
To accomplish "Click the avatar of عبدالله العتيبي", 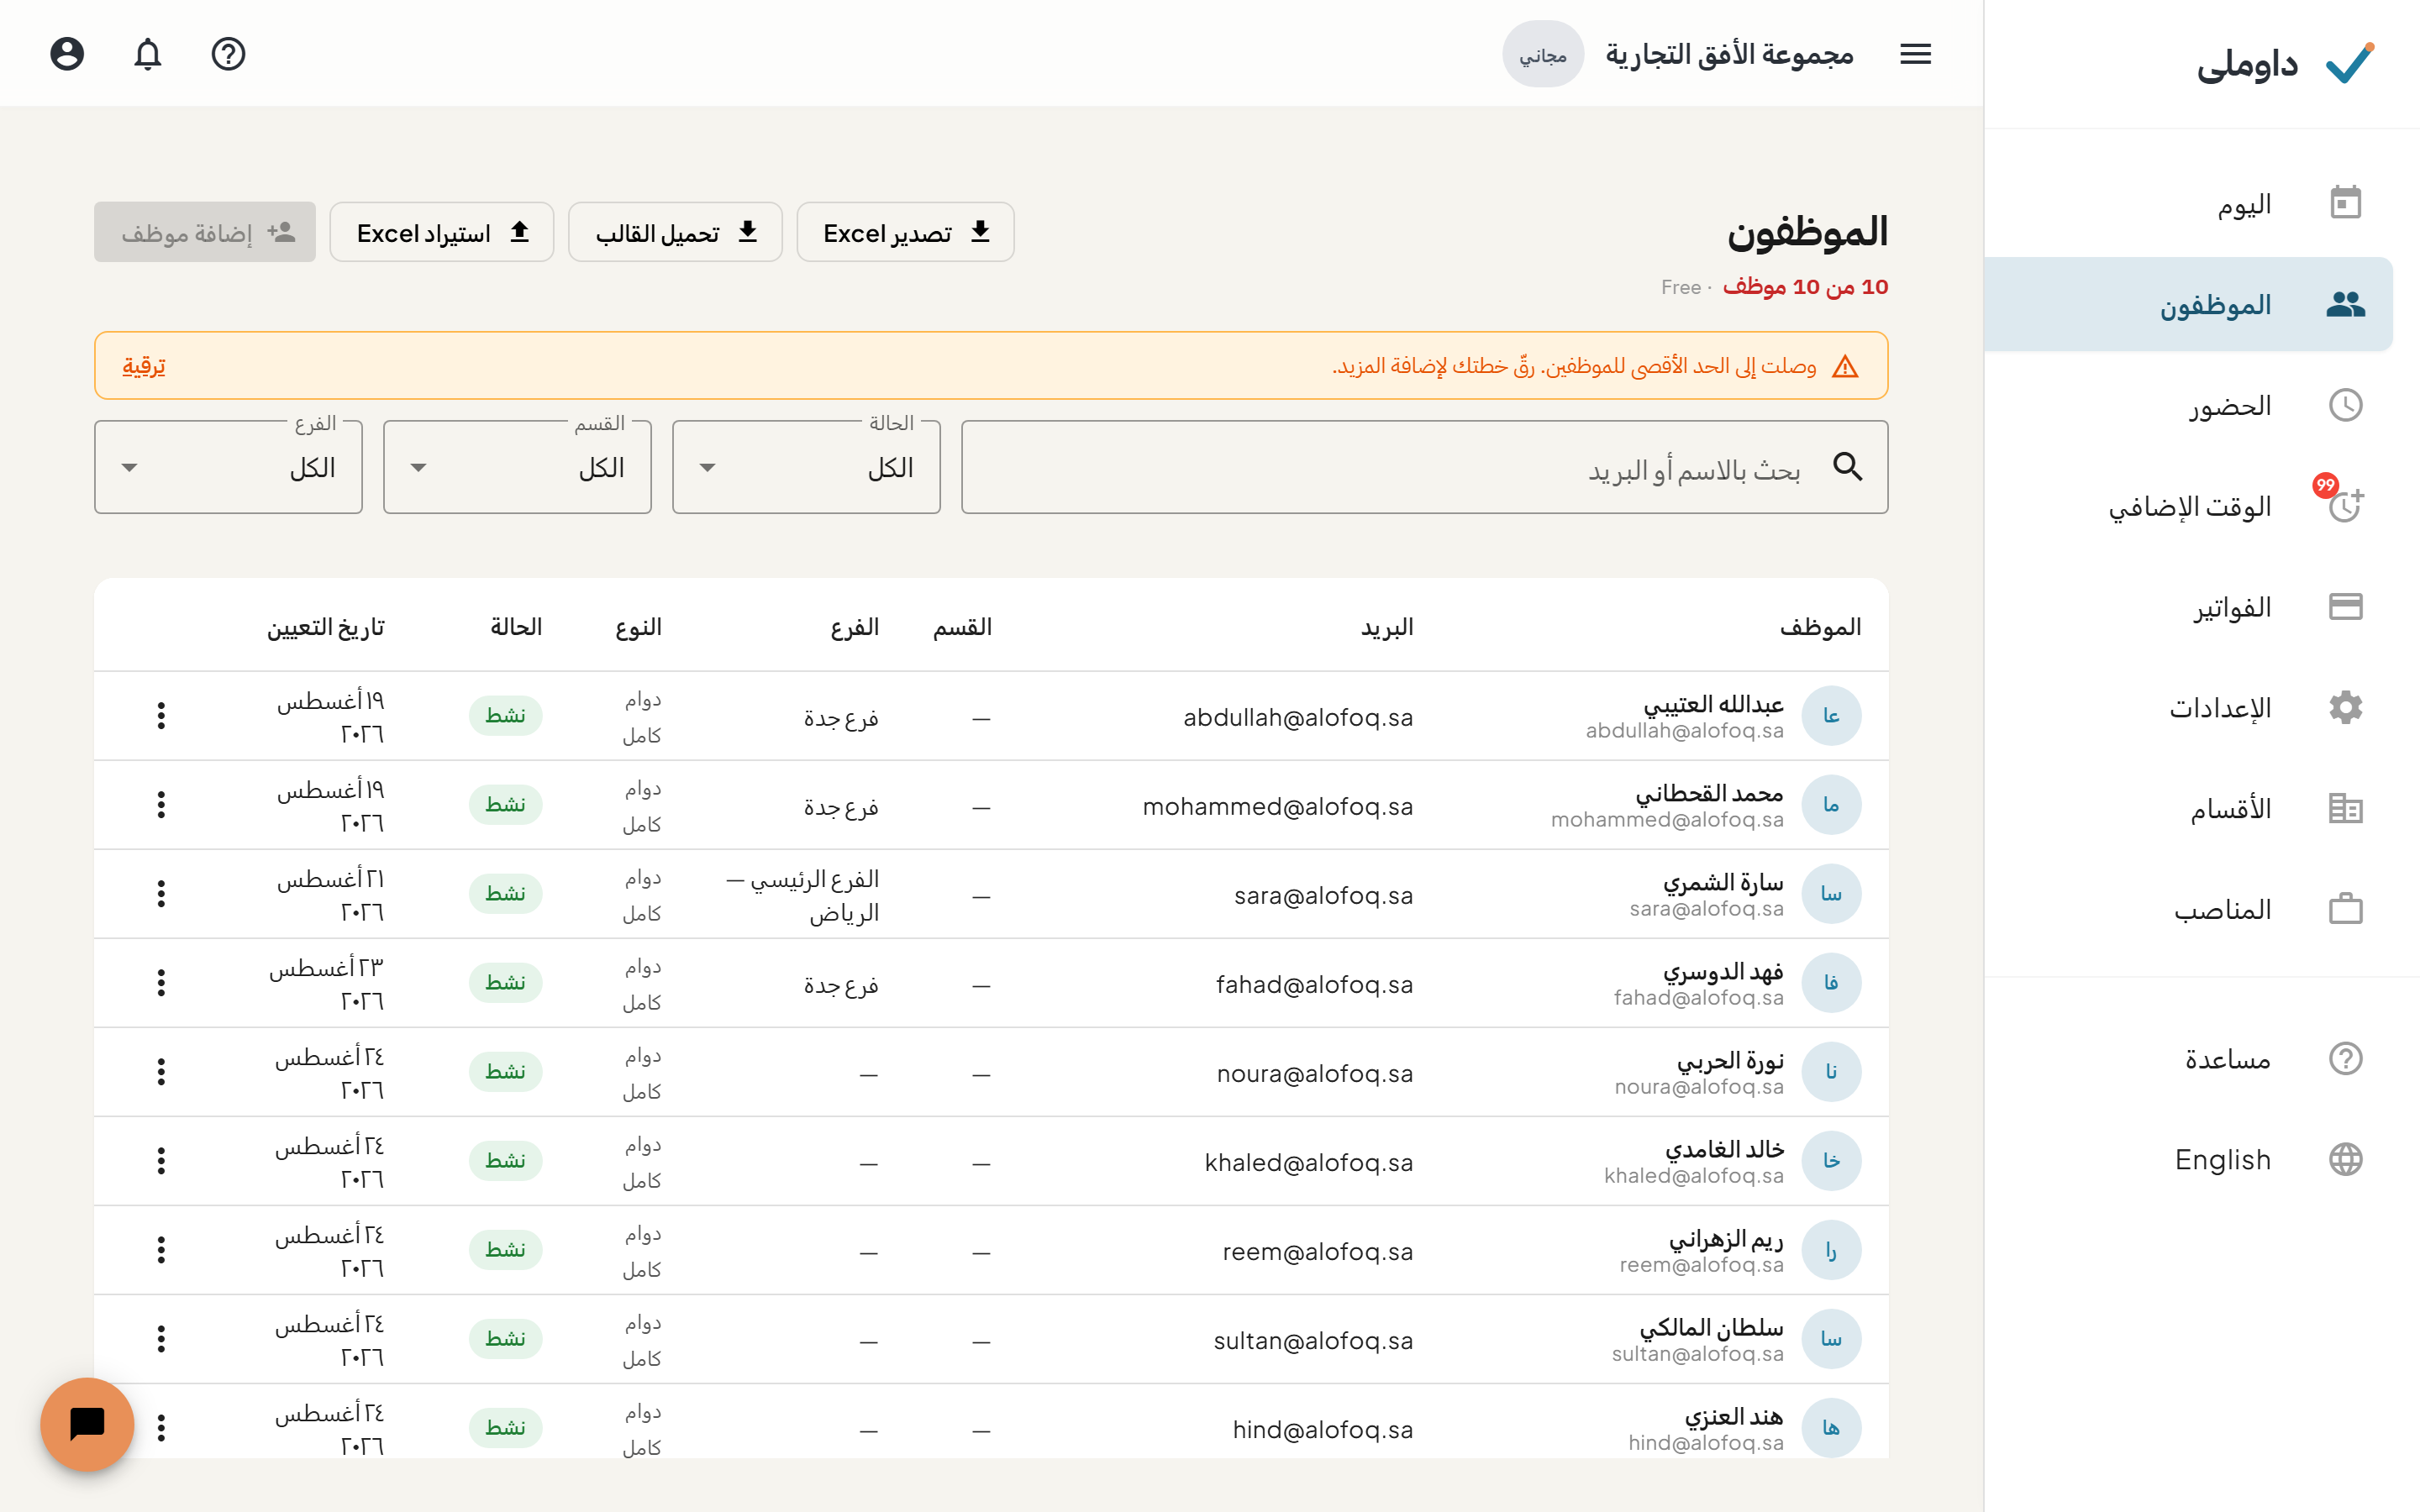I will pos(1830,715).
